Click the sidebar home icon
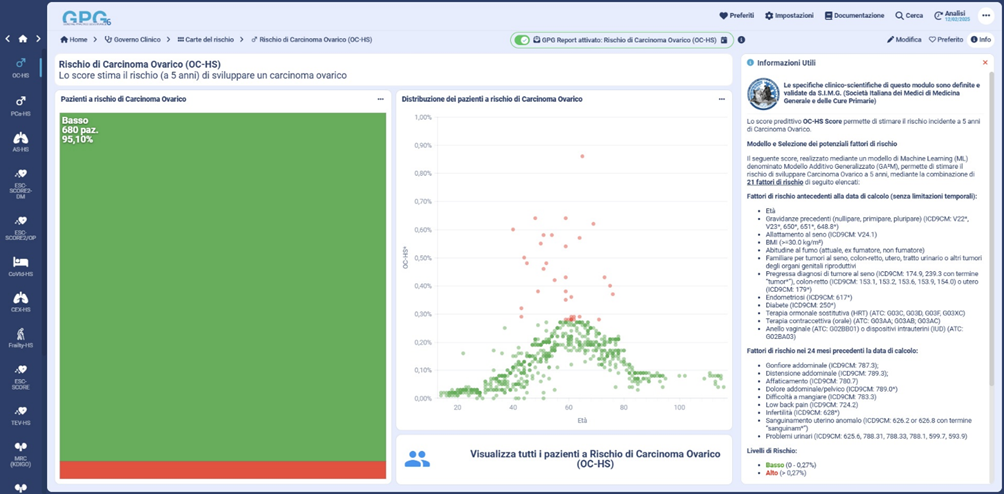 point(23,39)
